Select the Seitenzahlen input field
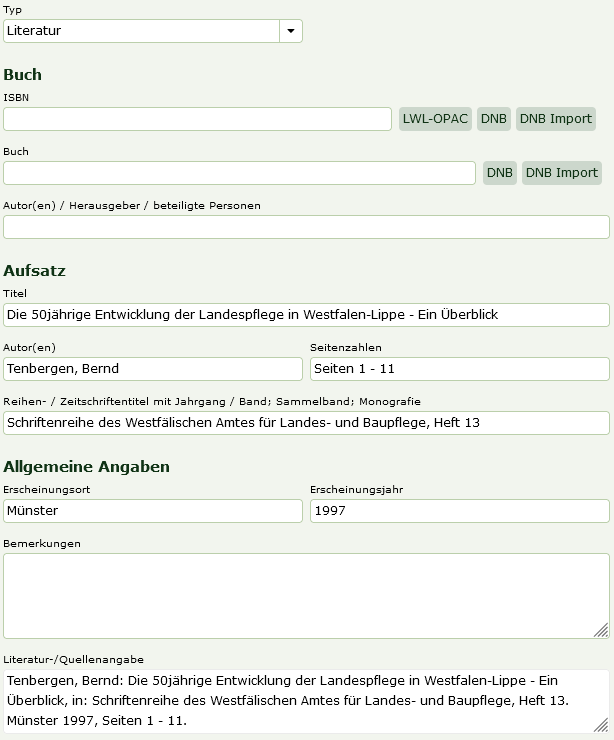 coord(459,369)
